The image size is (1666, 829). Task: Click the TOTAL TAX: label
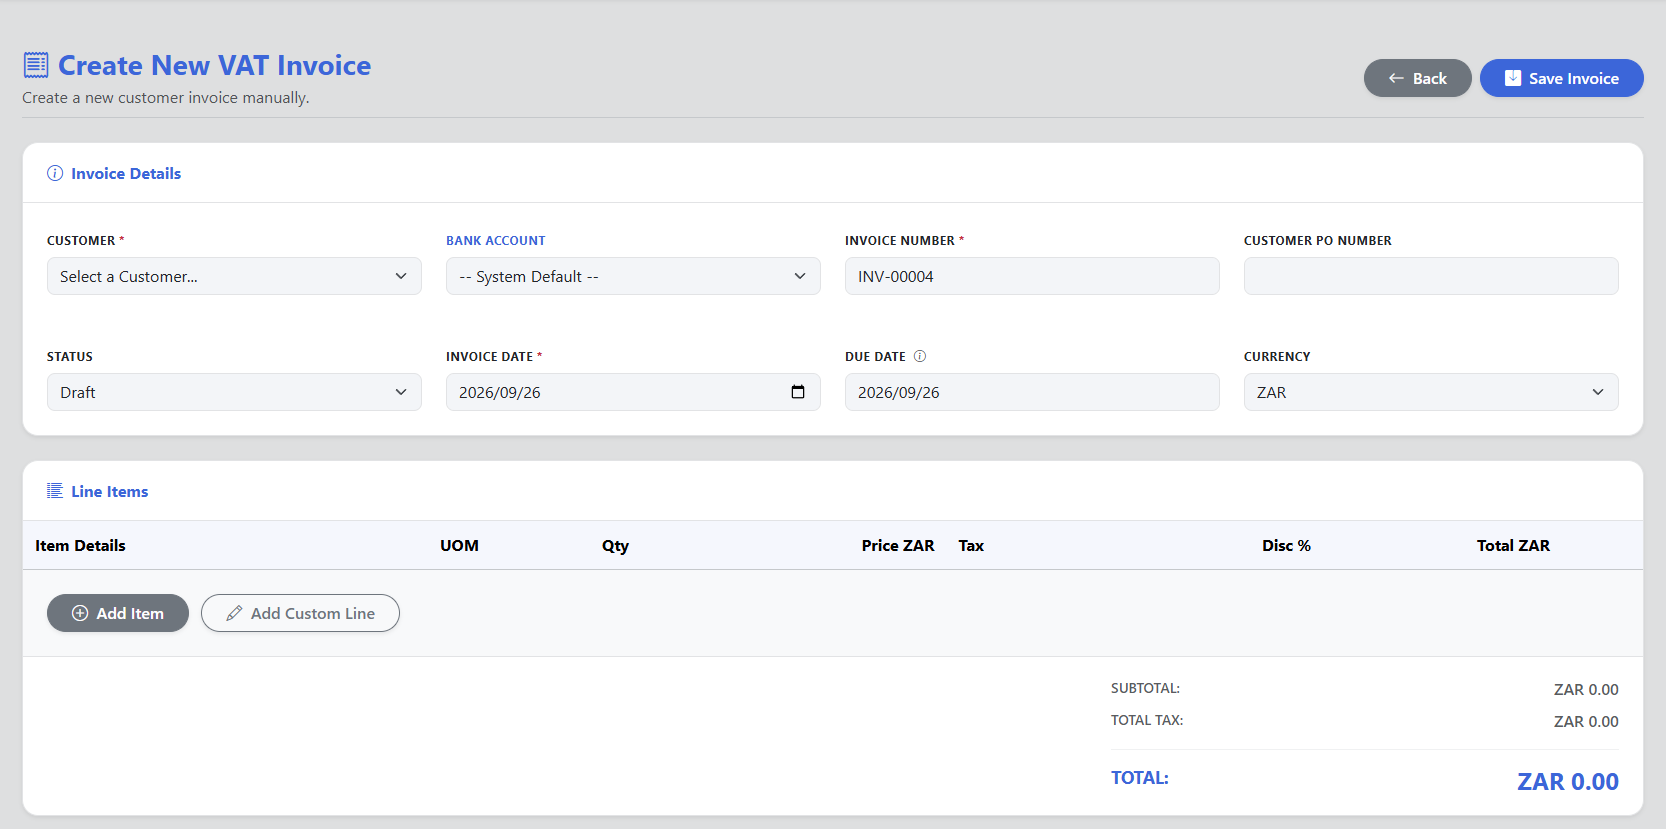[x=1147, y=720]
